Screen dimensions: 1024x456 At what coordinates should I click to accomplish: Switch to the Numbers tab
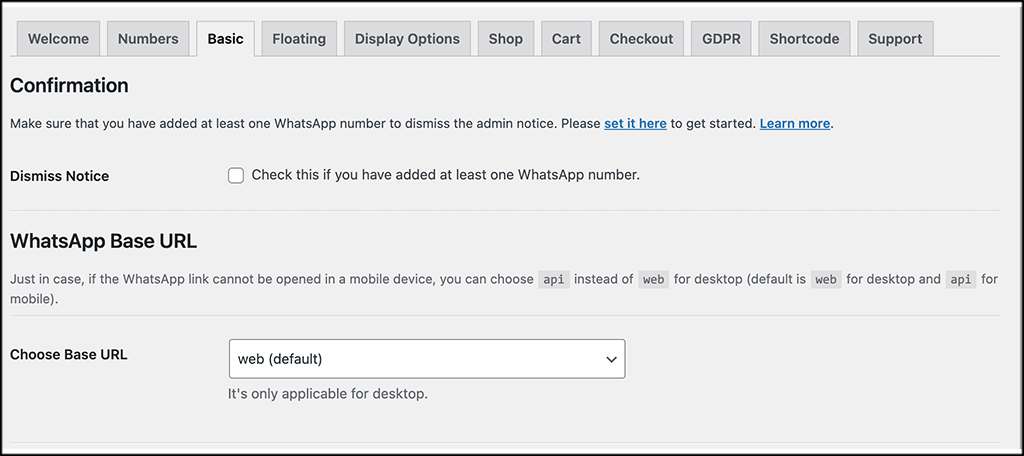[x=148, y=39]
